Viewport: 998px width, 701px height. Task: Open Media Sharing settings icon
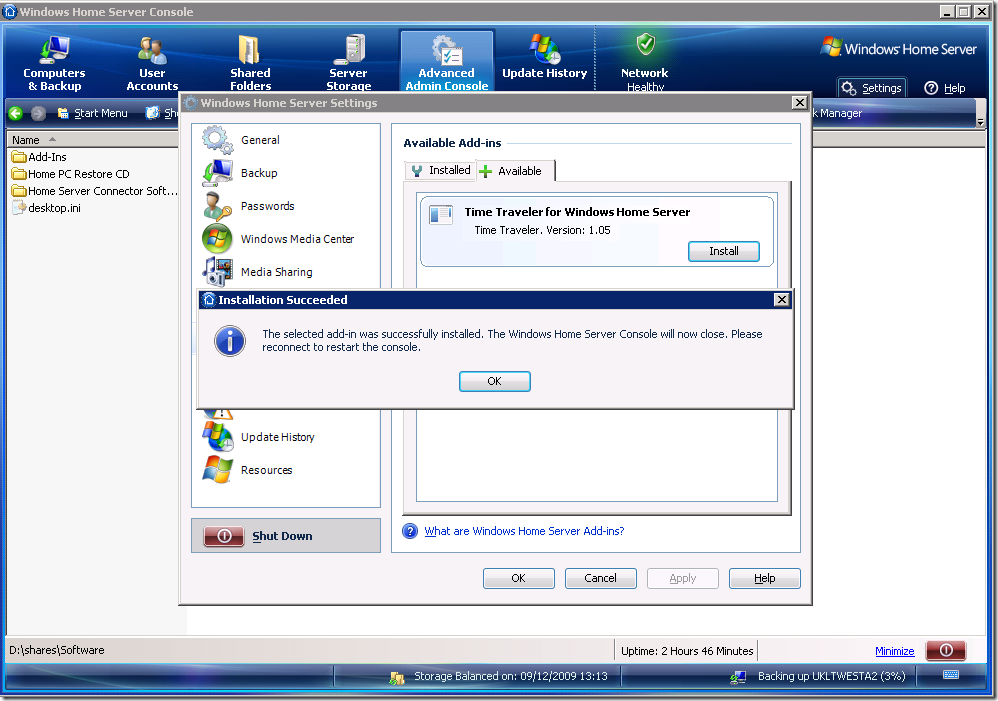click(x=217, y=272)
